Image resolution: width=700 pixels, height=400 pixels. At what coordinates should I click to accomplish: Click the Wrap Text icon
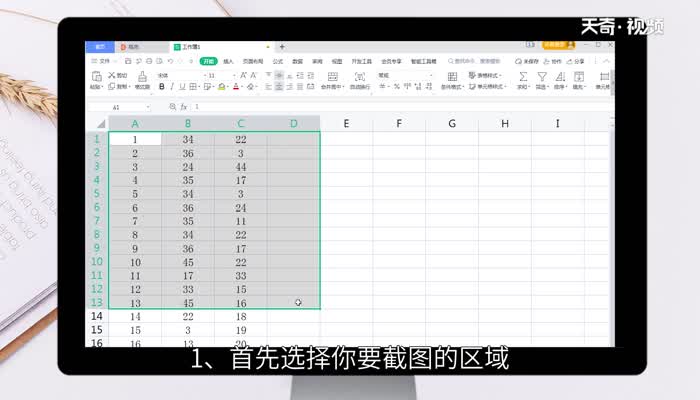coord(360,76)
